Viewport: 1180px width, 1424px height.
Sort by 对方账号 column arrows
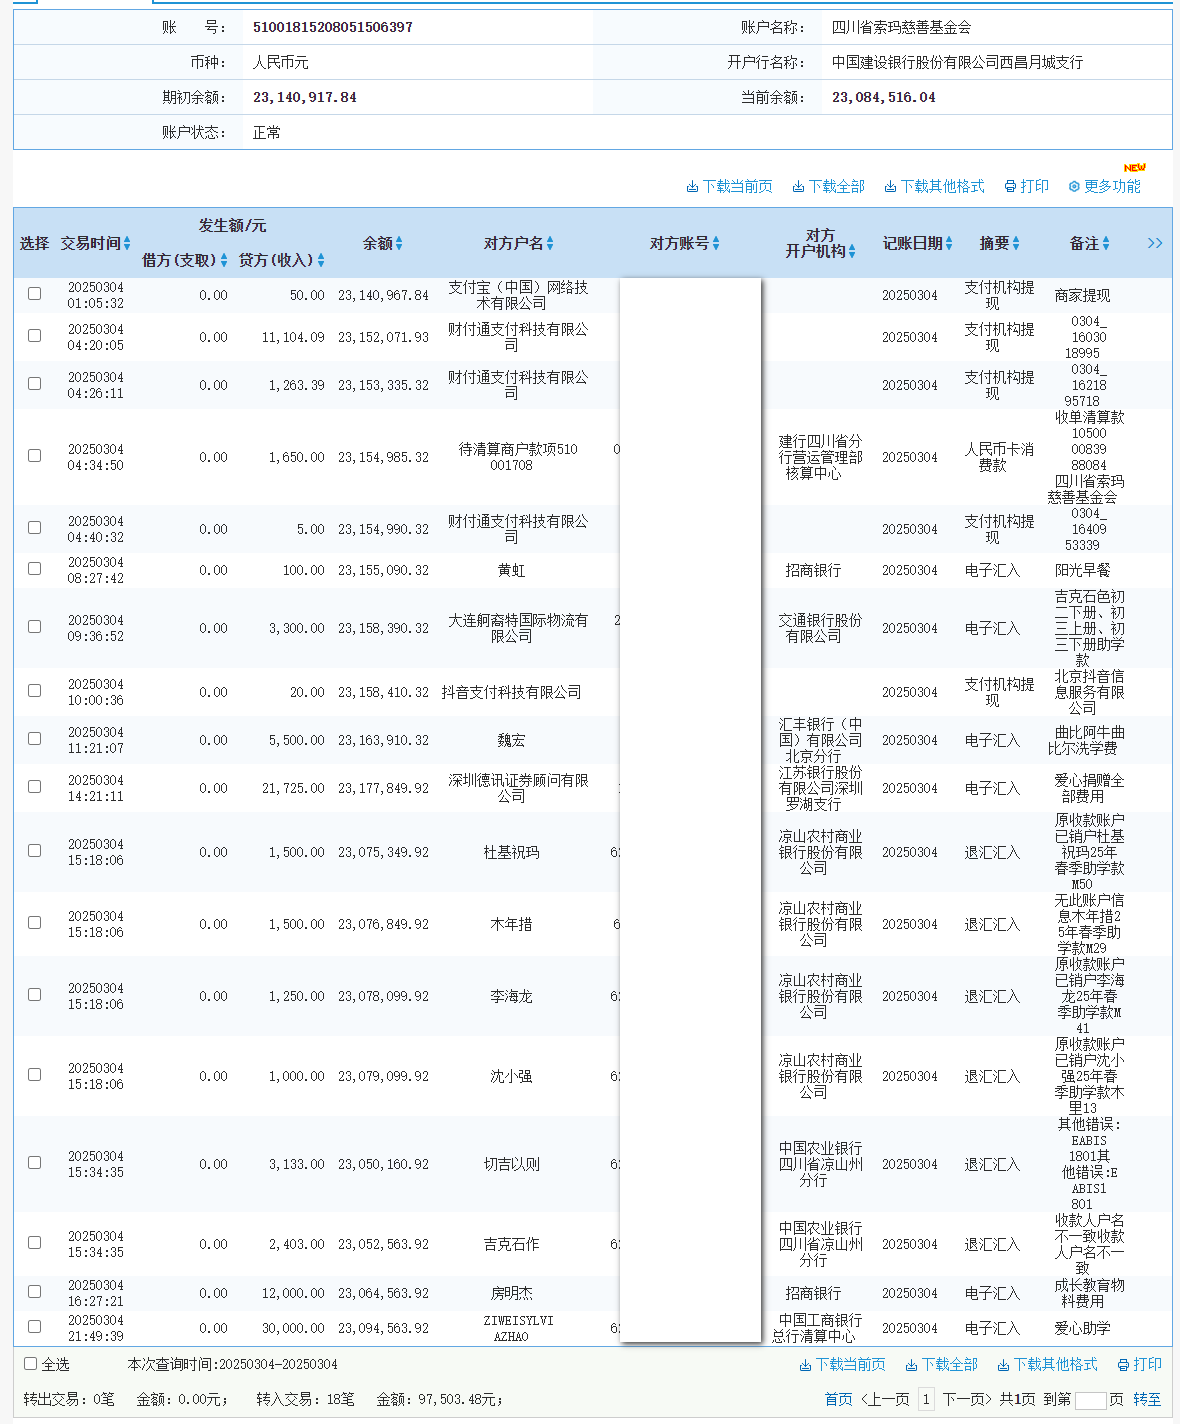point(716,244)
